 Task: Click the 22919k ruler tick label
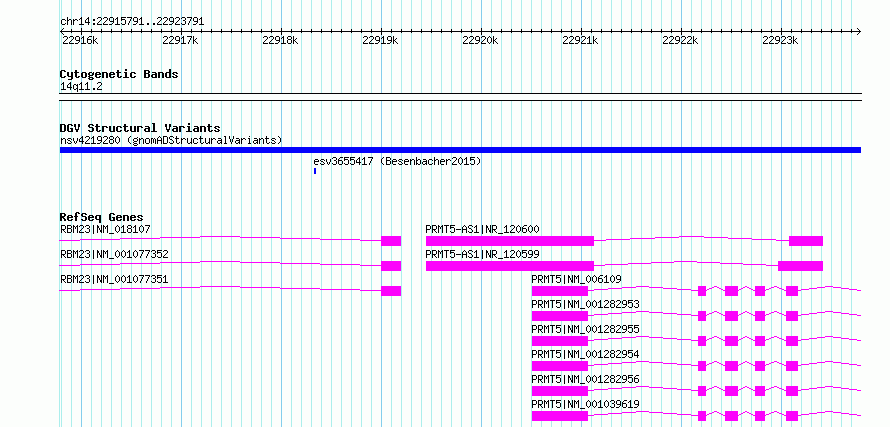click(x=380, y=40)
